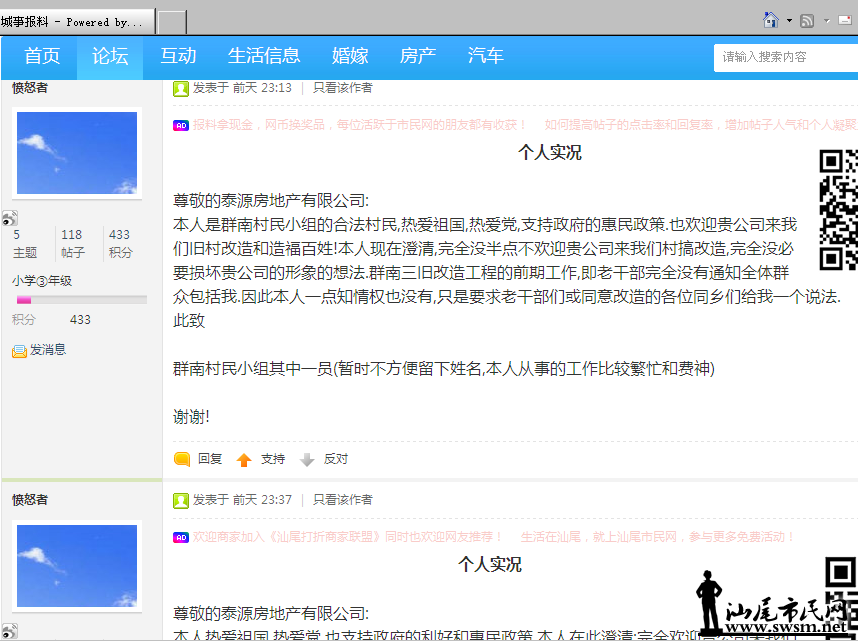
Task: Click the orange 支持 up-arrow icon
Action: 244,460
